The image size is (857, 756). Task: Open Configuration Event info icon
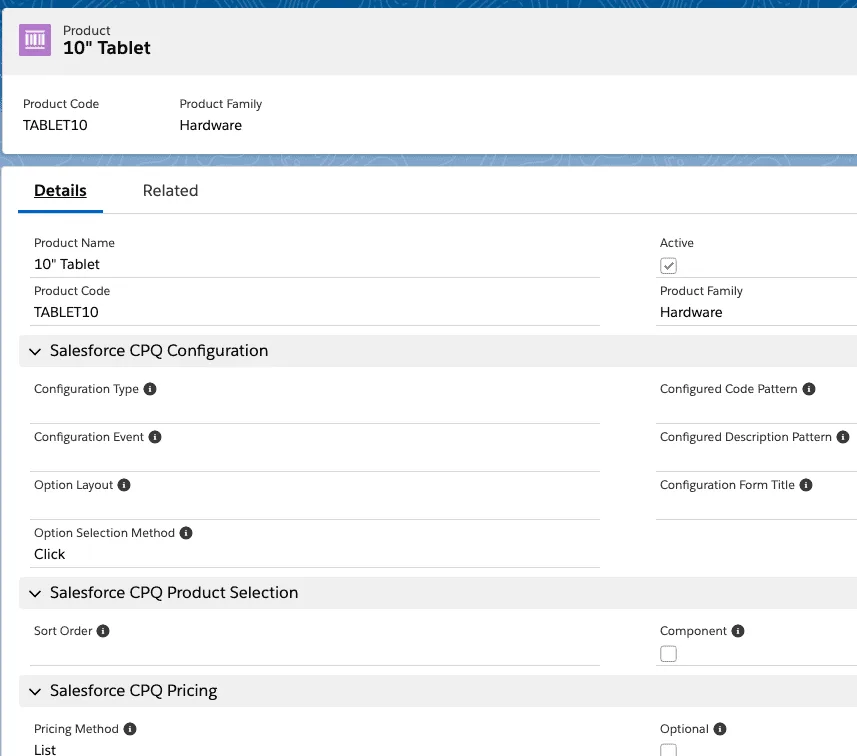155,437
